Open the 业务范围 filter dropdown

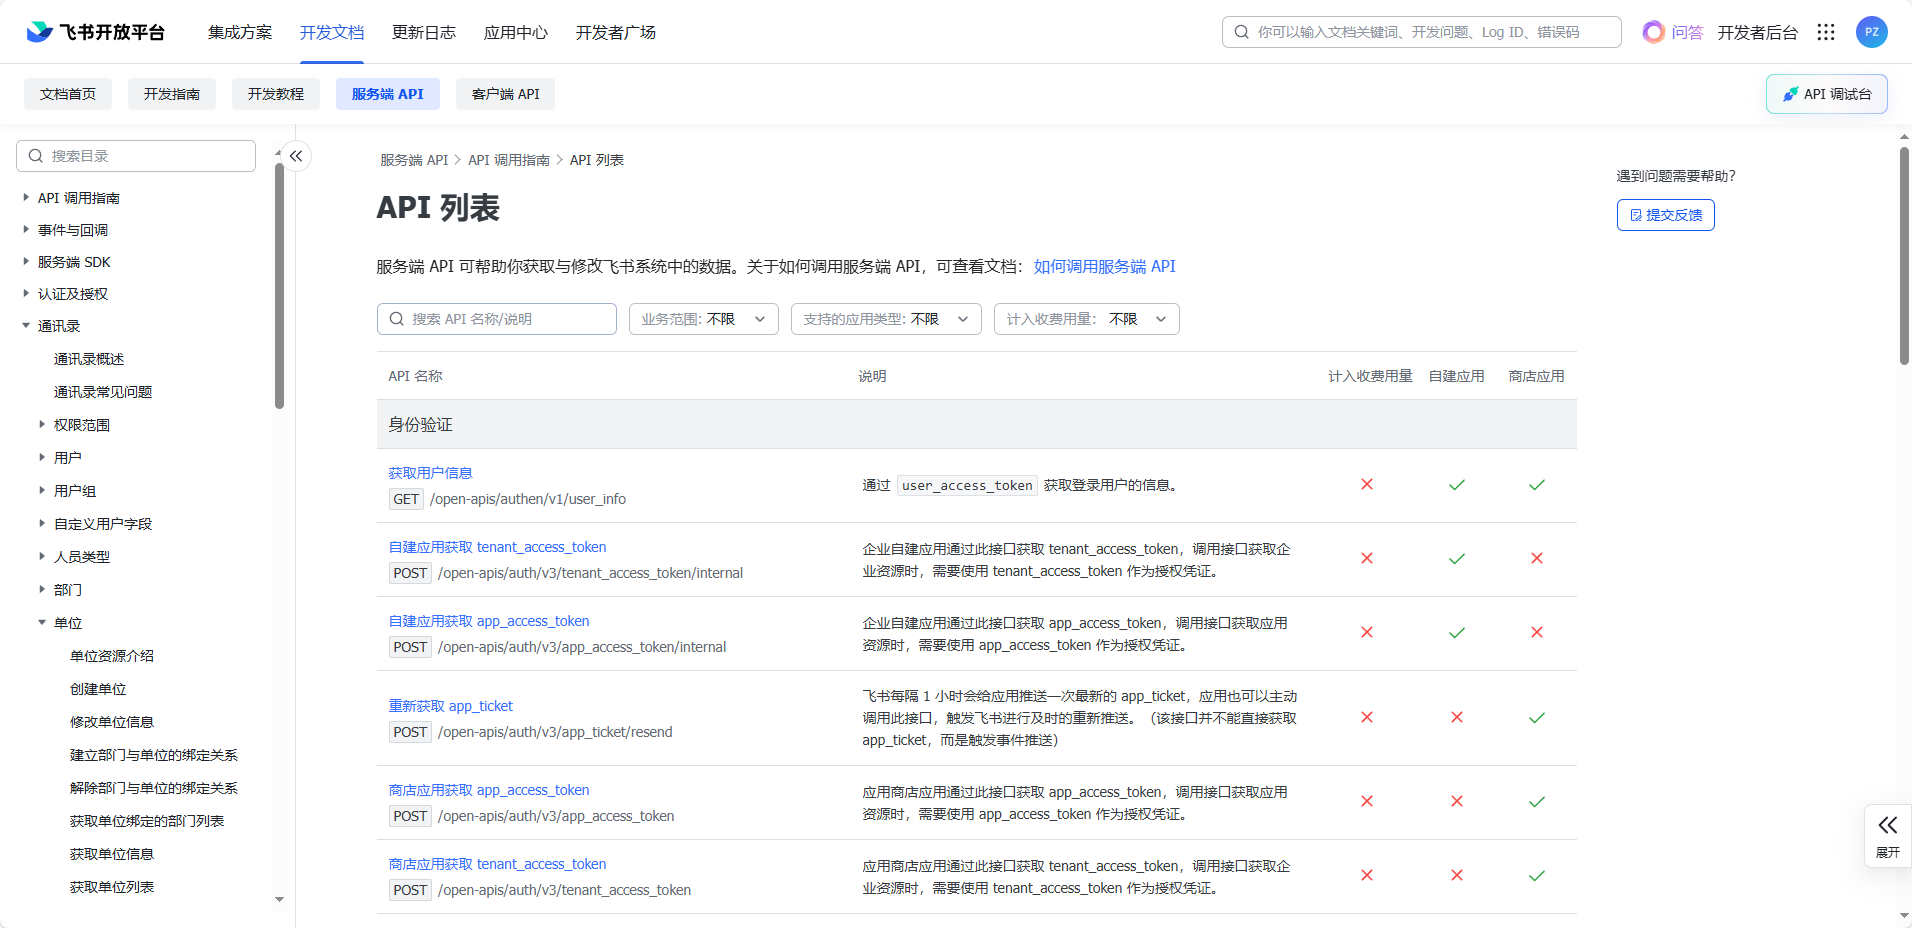(703, 319)
